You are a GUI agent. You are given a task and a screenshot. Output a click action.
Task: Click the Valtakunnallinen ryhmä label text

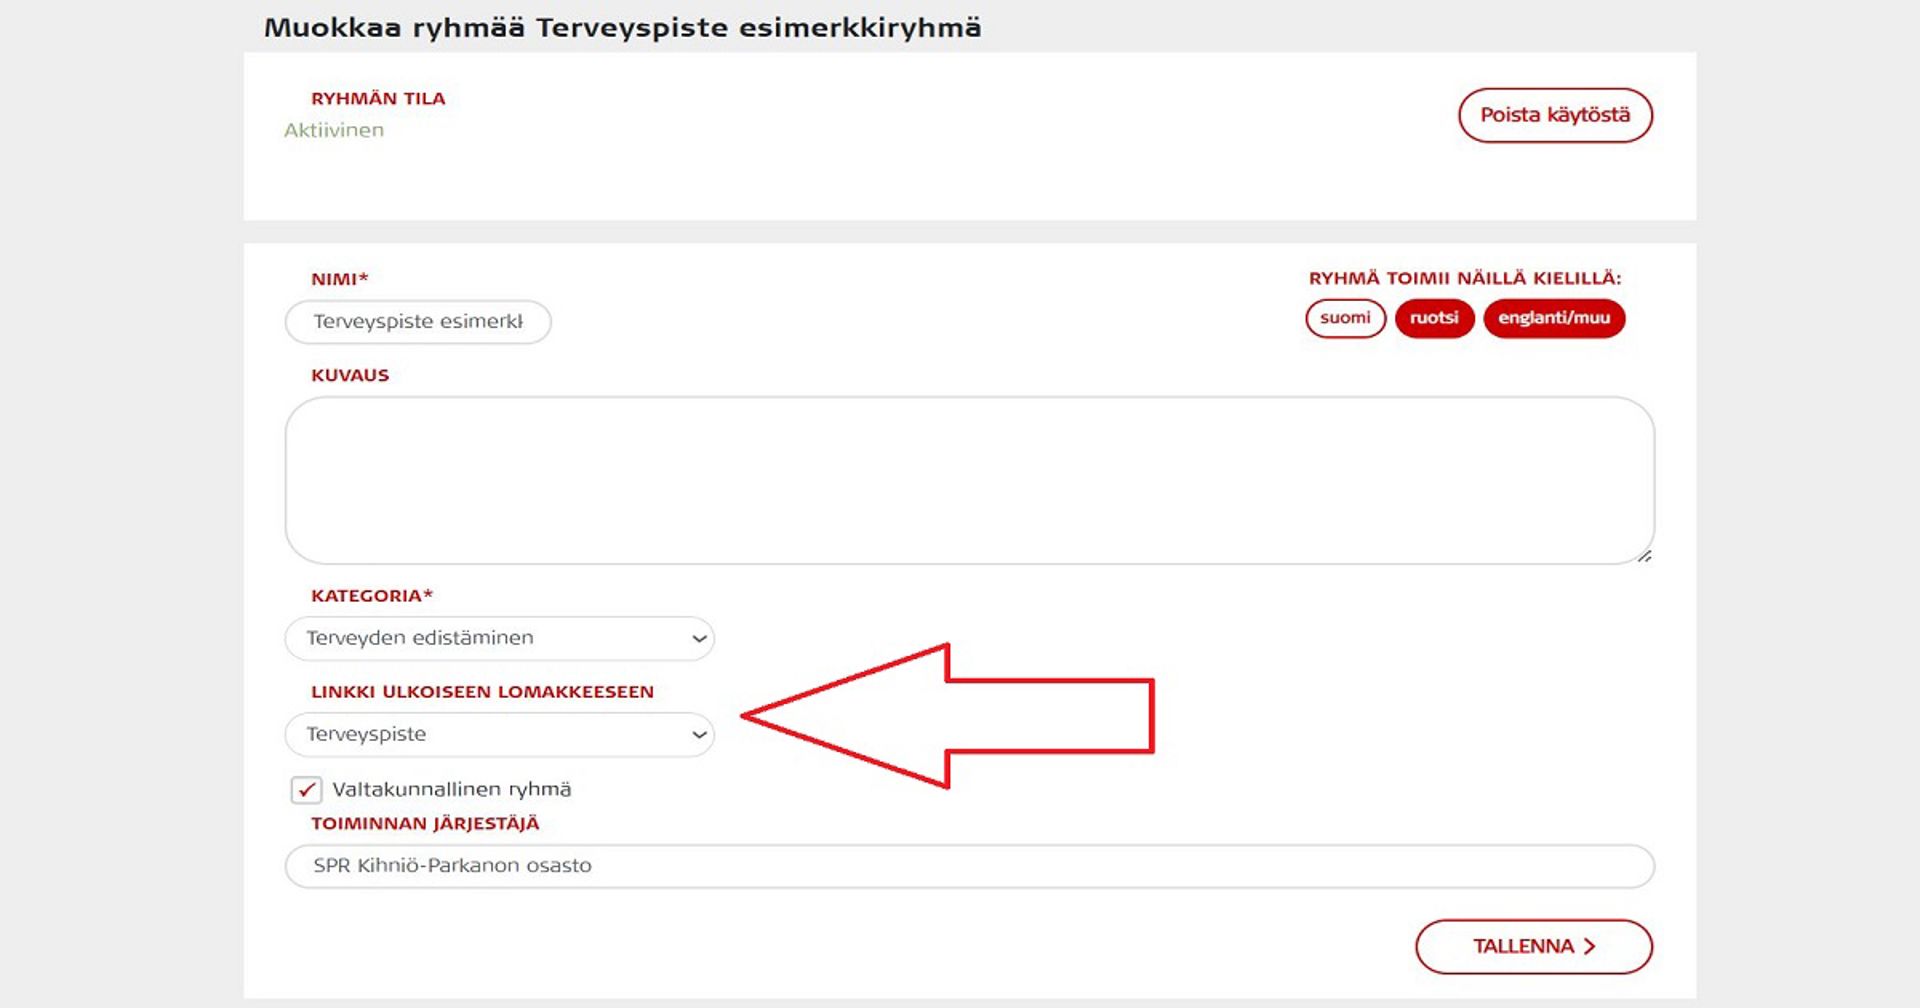pos(451,790)
